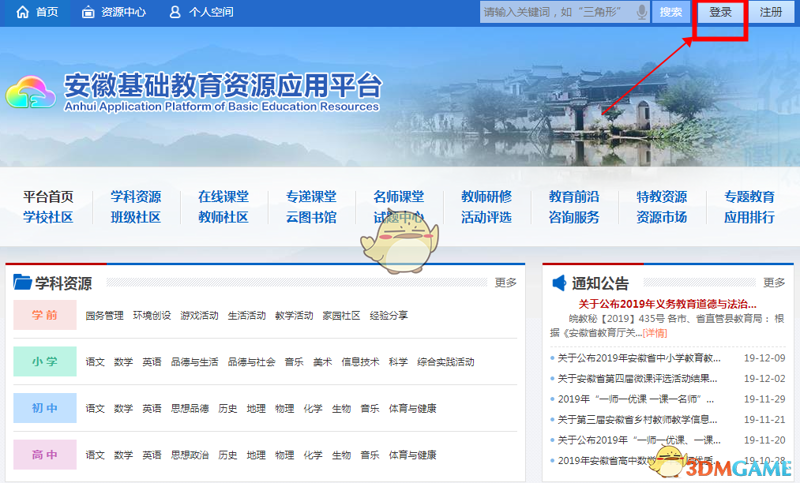Image resolution: width=800 pixels, height=483 pixels.
Task: Select the 初中 category block
Action: click(x=45, y=408)
